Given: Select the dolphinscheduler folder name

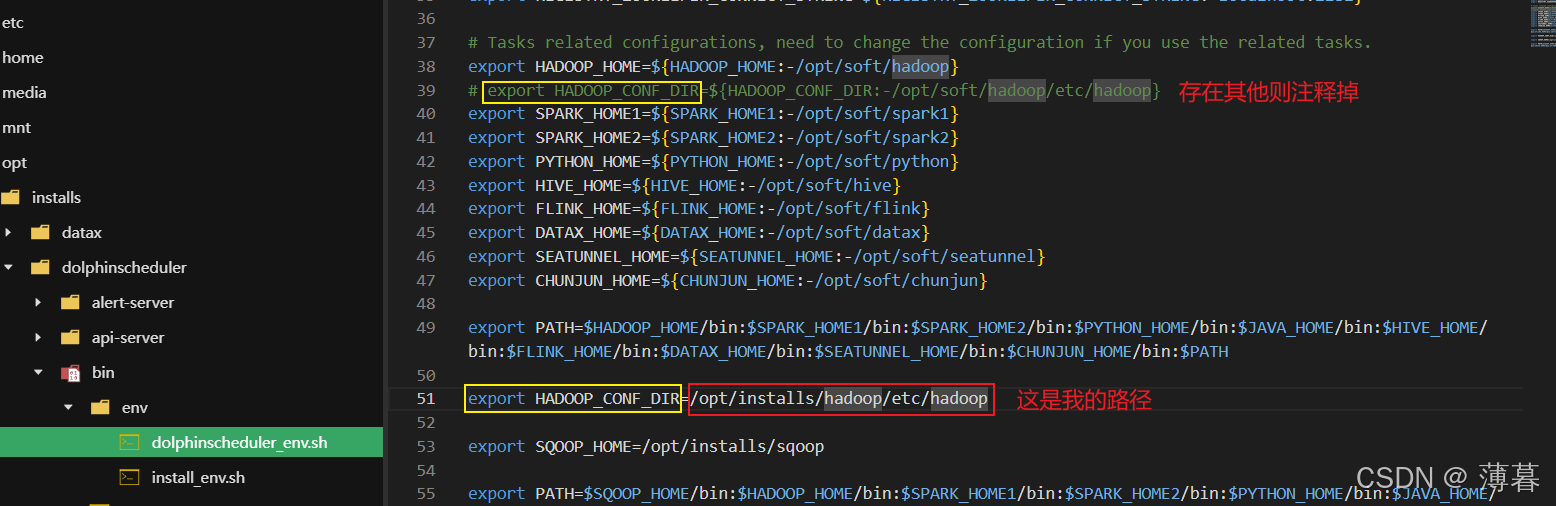Looking at the screenshot, I should click(x=124, y=267).
